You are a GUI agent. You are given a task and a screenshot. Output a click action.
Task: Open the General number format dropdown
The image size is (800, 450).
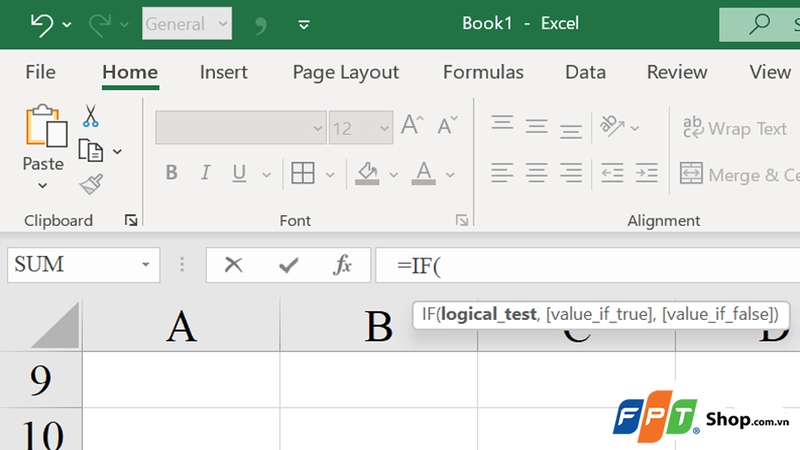point(187,23)
